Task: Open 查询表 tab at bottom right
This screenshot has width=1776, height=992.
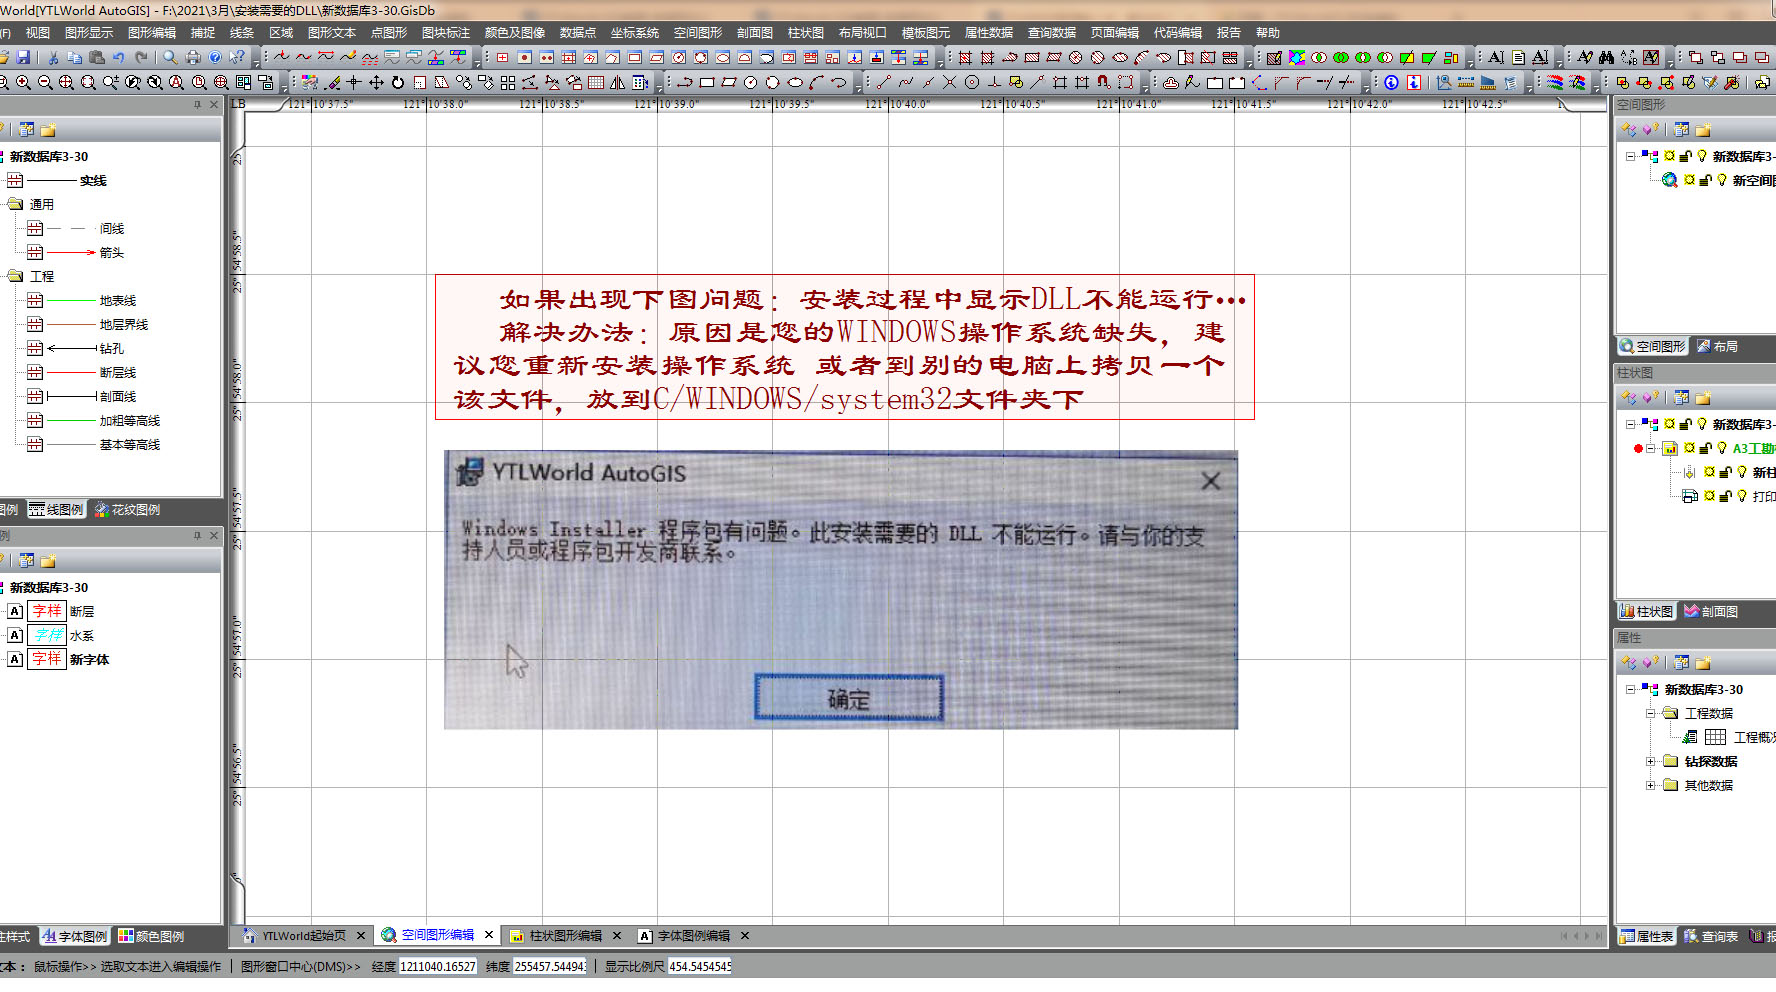Action: (x=1710, y=936)
